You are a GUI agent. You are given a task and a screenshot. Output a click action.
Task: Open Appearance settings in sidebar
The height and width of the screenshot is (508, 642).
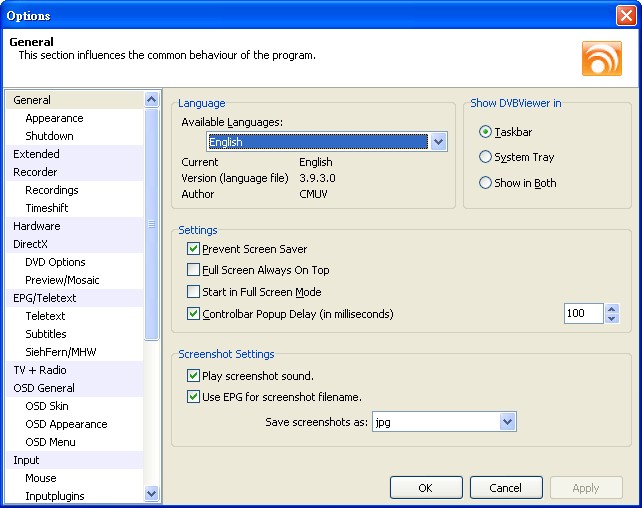[x=54, y=118]
